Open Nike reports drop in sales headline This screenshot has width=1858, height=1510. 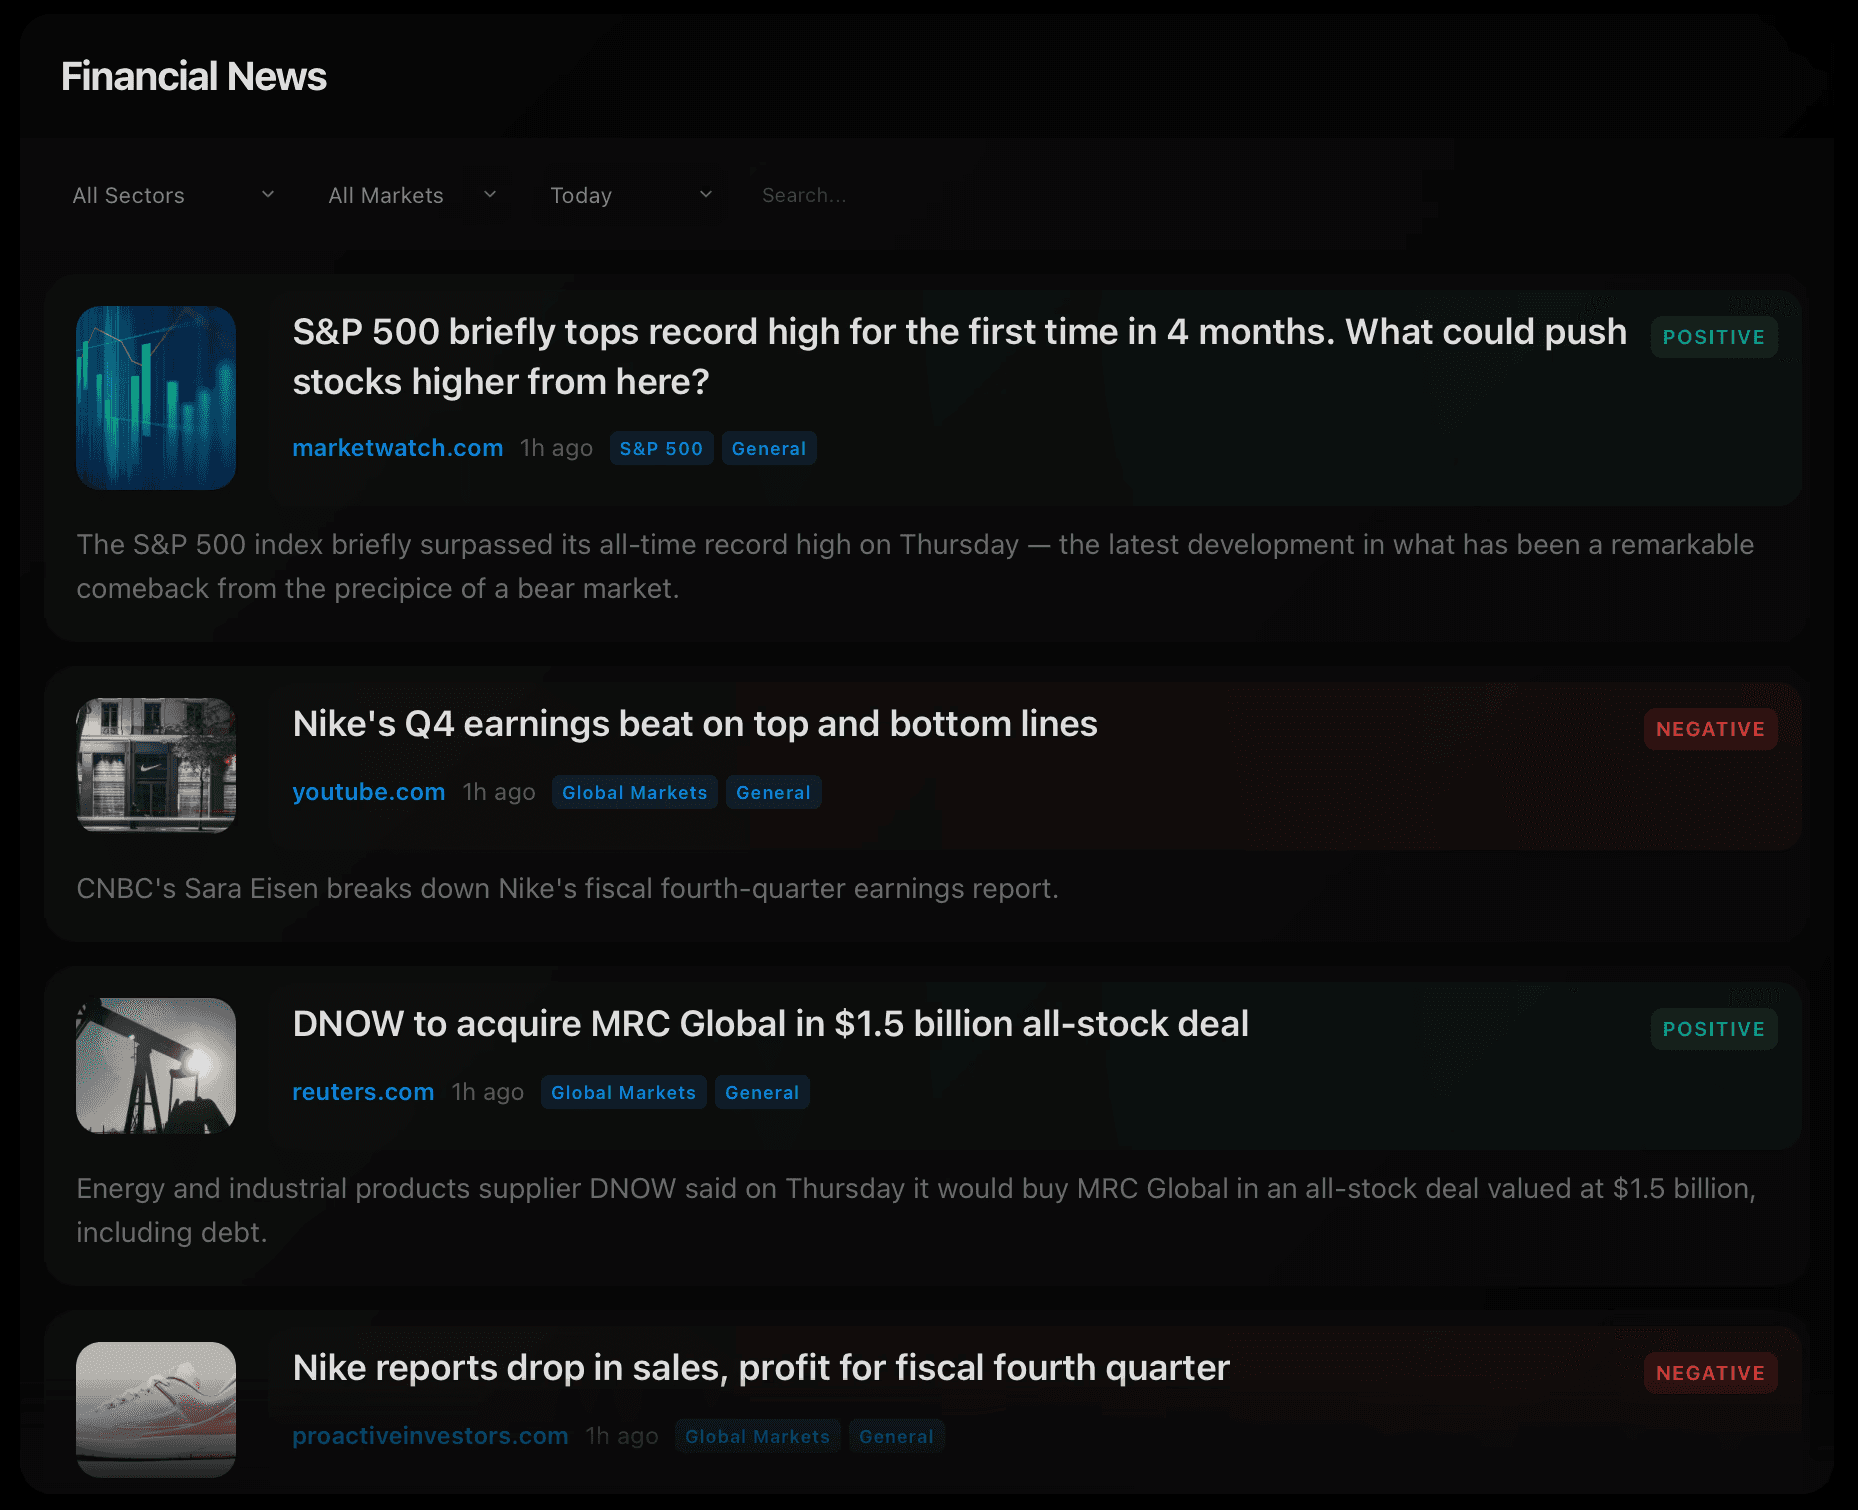pyautogui.click(x=761, y=1367)
